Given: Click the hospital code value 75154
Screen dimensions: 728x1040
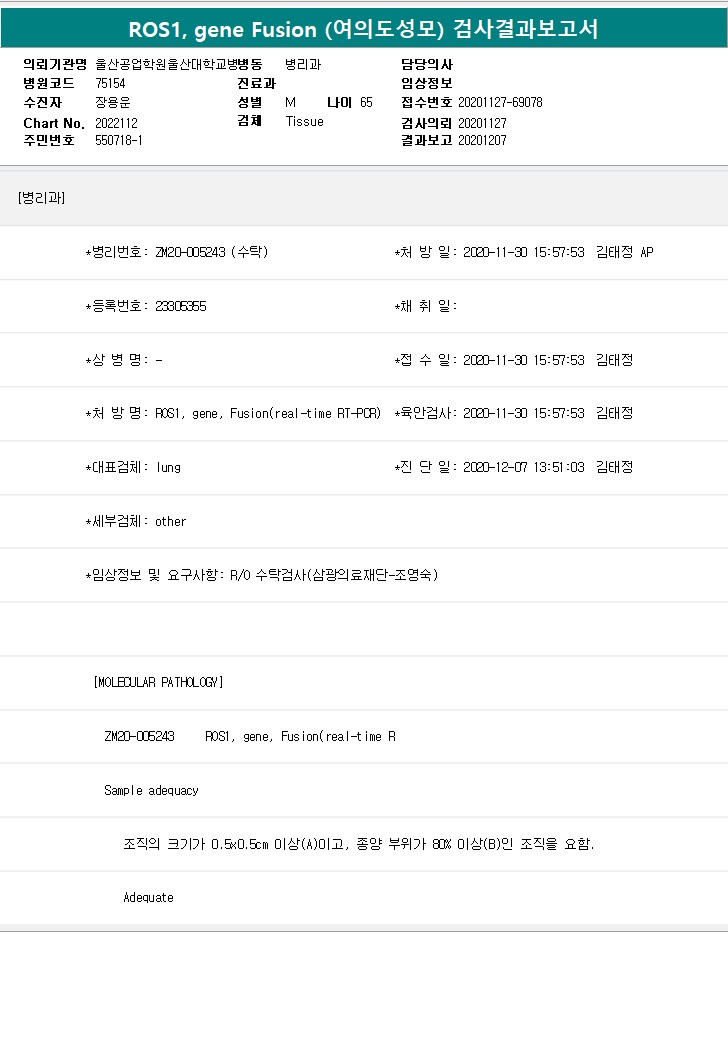Looking at the screenshot, I should coord(110,83).
